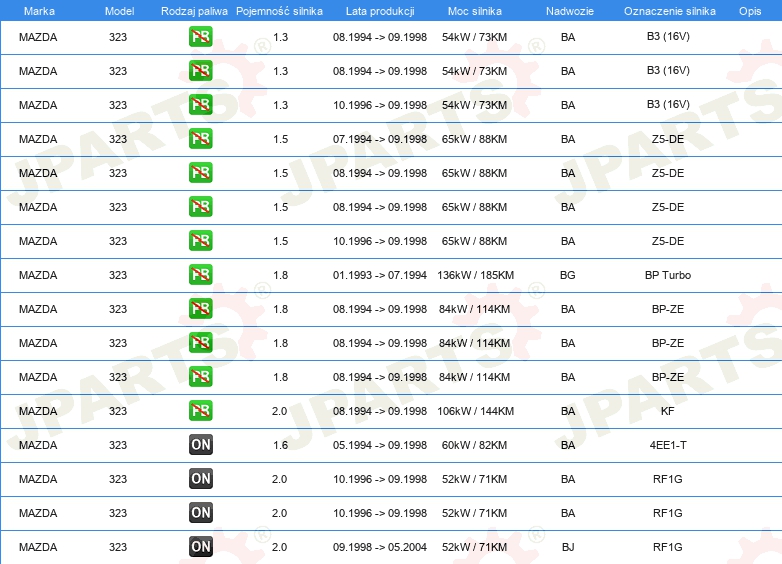Select MAZDA in the 4EE1-T row
782x564 pixels.
tap(38, 445)
